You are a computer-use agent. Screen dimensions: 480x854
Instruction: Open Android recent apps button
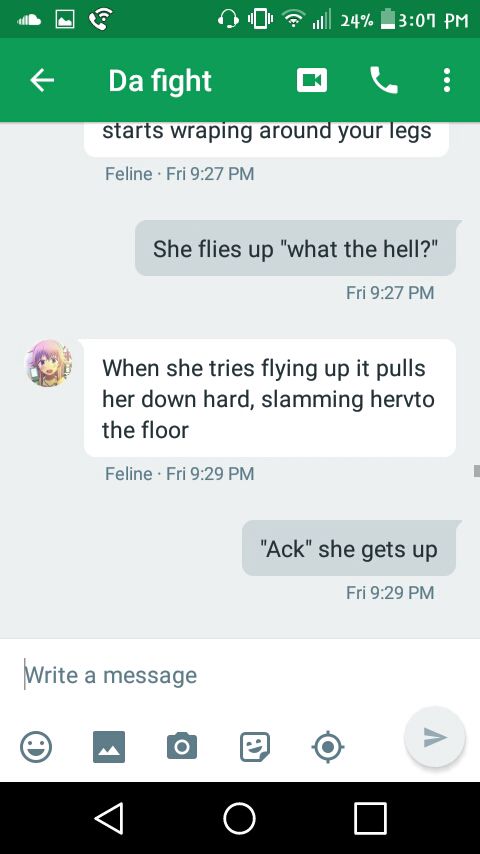(x=370, y=818)
